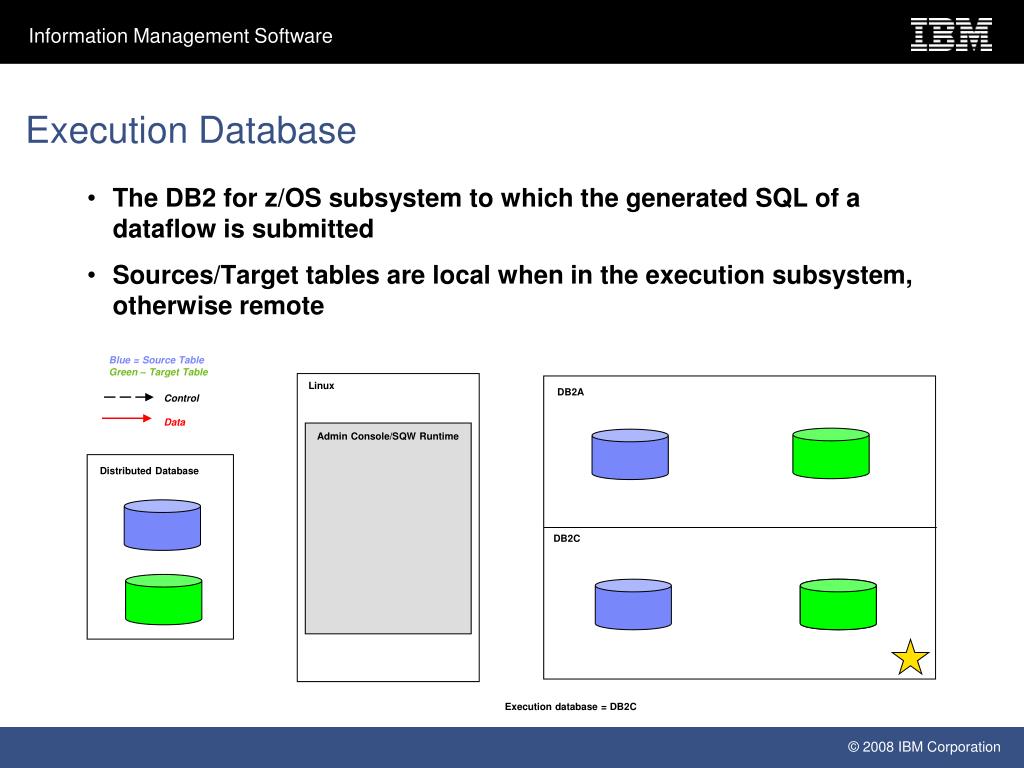The width and height of the screenshot is (1024, 768).
Task: Click the 'Blue = Source Table' legend text
Action: 157,360
